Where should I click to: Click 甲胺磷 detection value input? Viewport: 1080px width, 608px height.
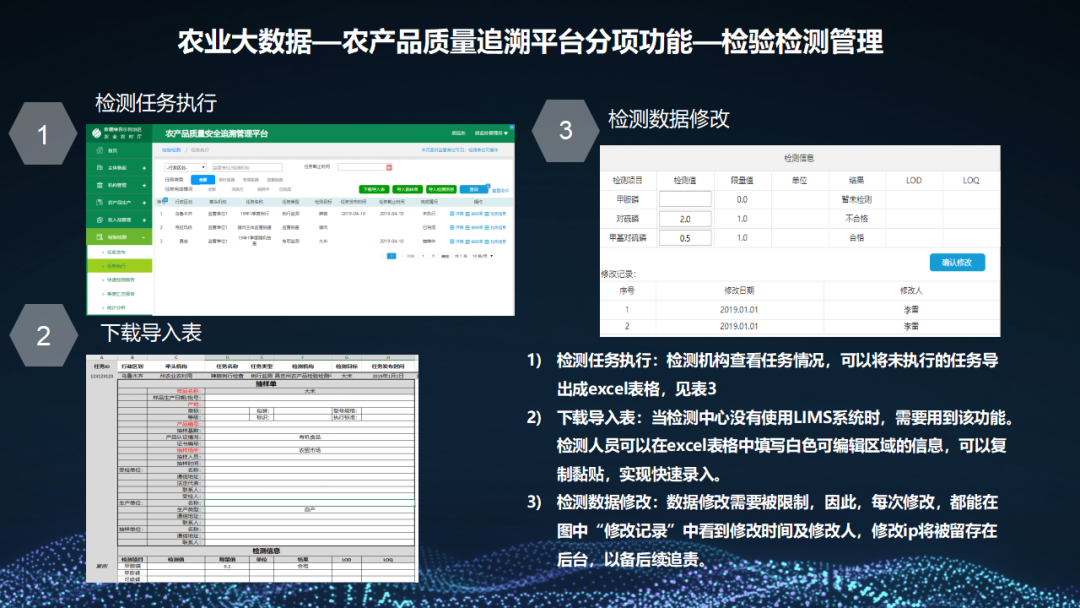[x=685, y=200]
